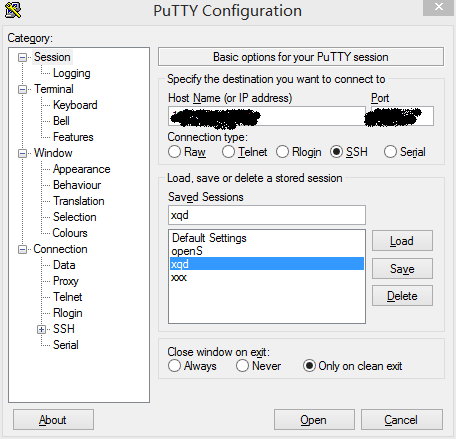456x439 pixels.
Task: Open the Colours category
Action: point(70,233)
